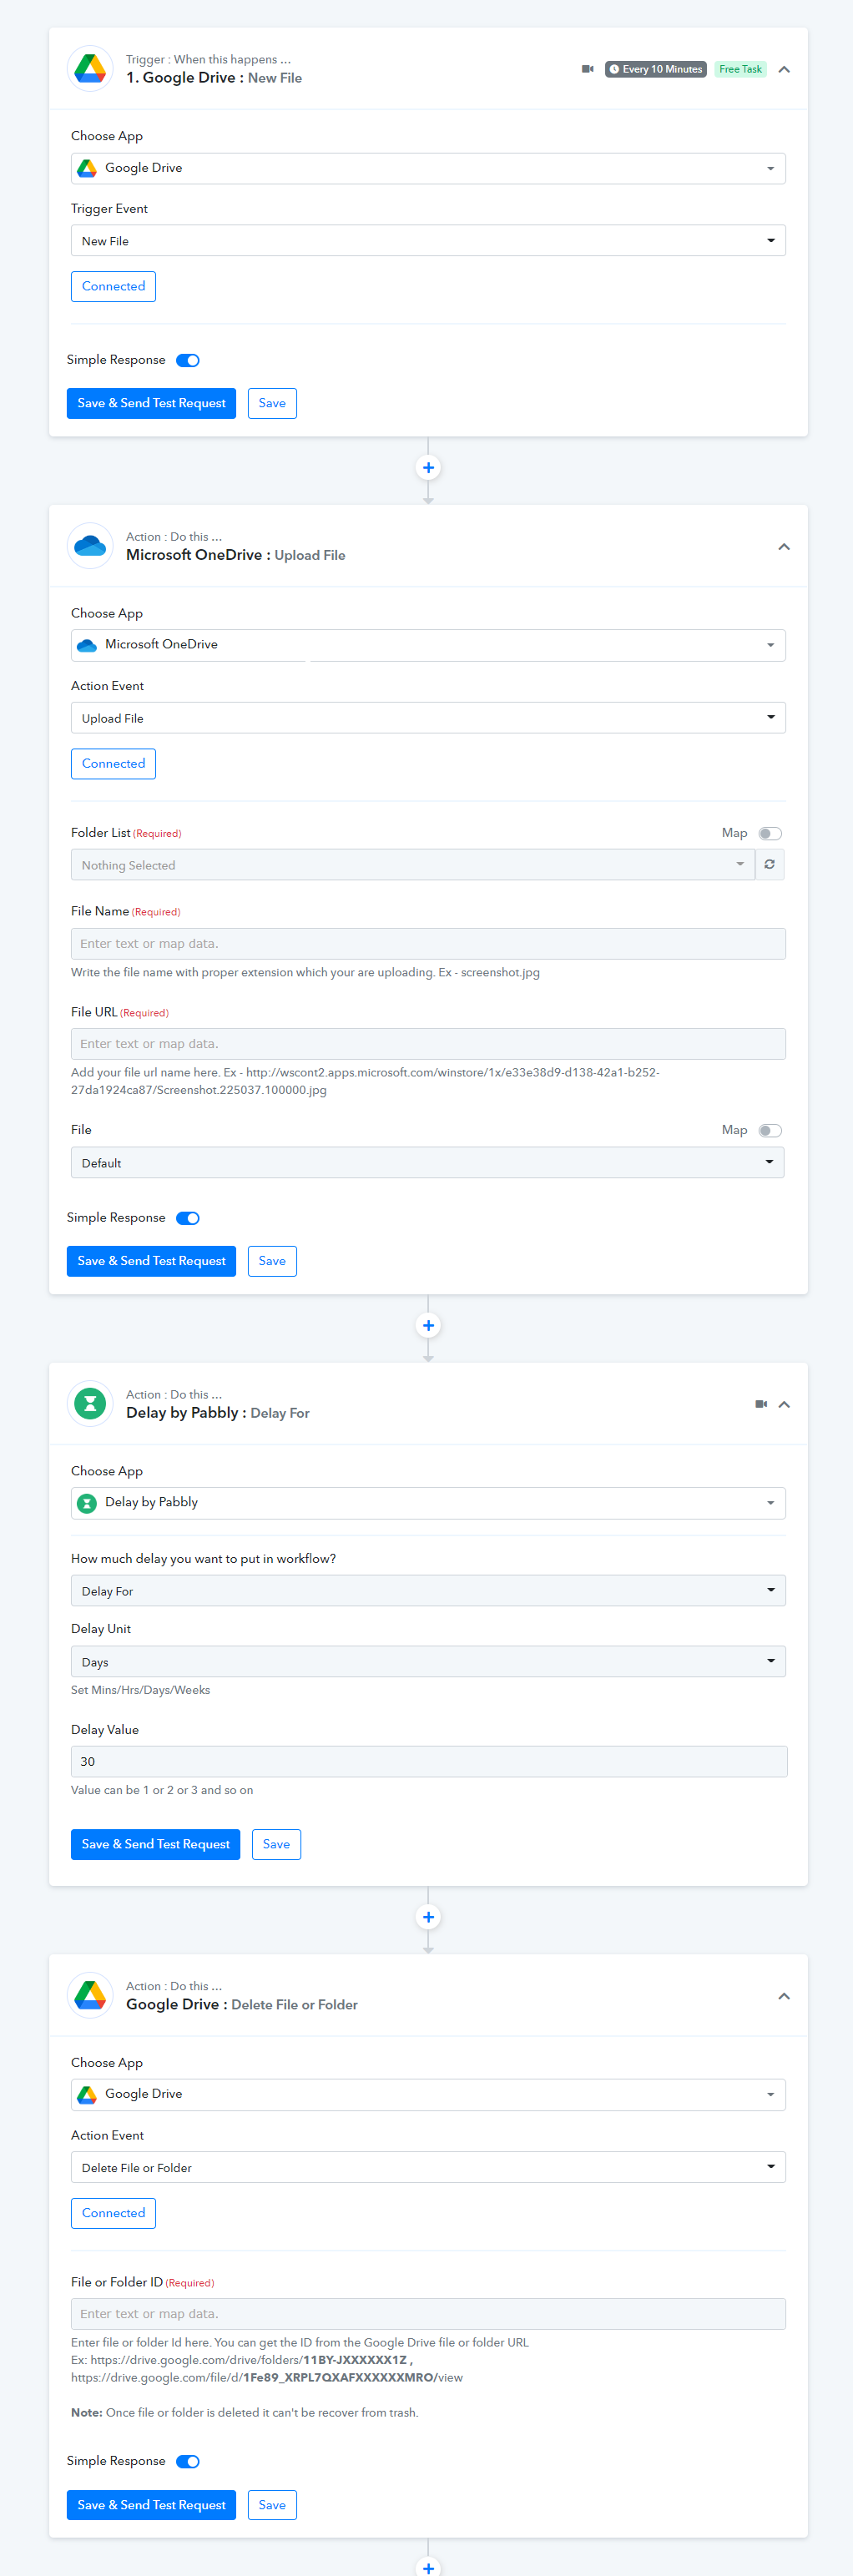Click the Delay by Pabbly hourglass logo in header
Viewport: 853px width, 2576px height.
click(x=90, y=1404)
